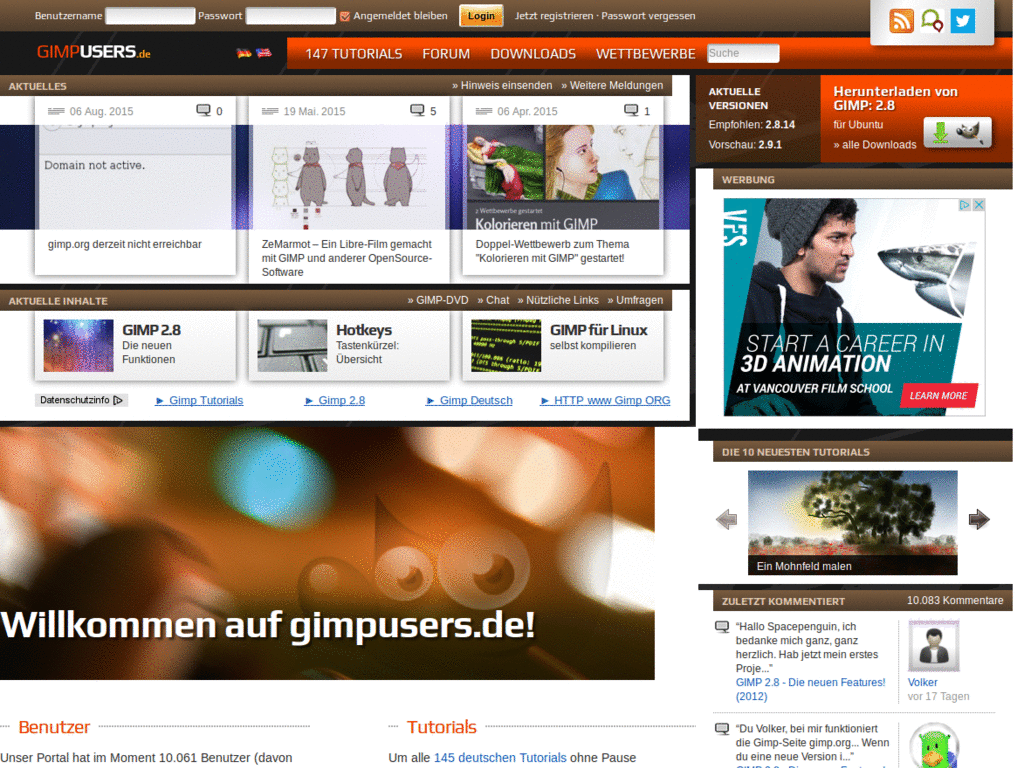Click the Tutorials section heading

click(441, 727)
